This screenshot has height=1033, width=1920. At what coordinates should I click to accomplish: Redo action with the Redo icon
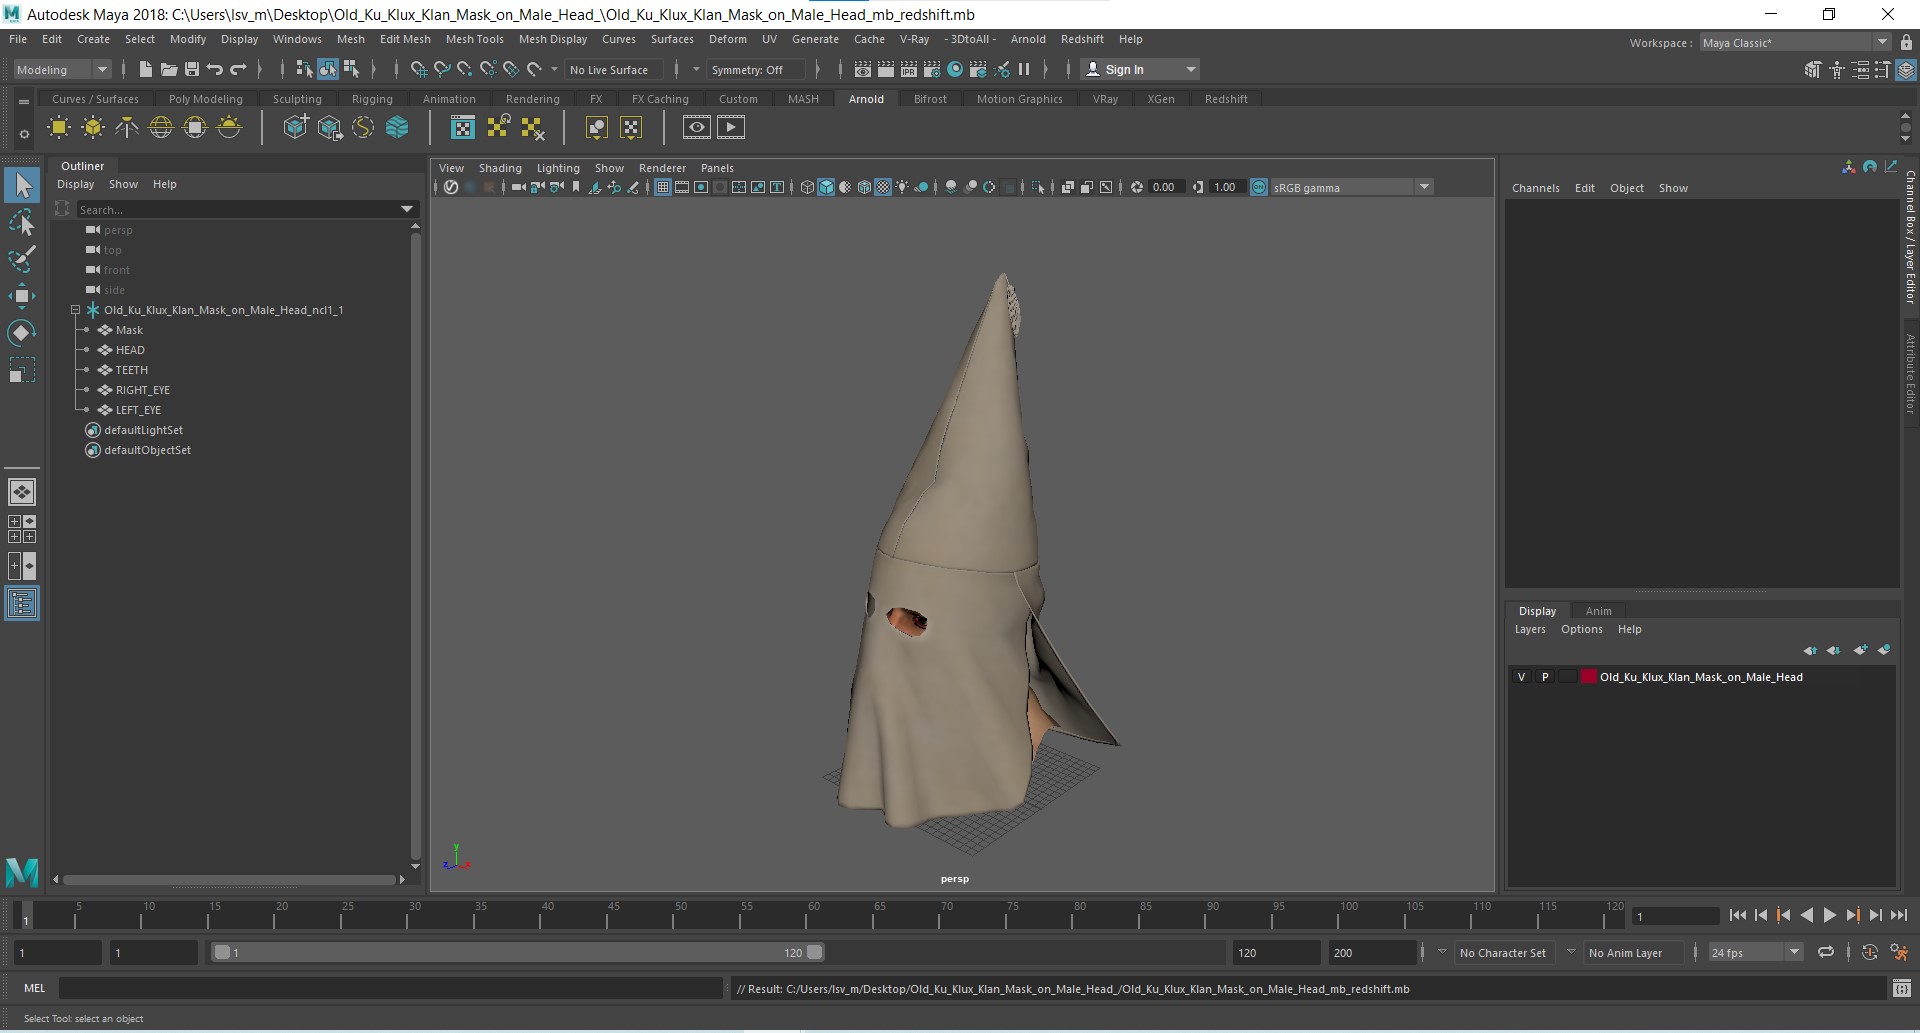[238, 69]
